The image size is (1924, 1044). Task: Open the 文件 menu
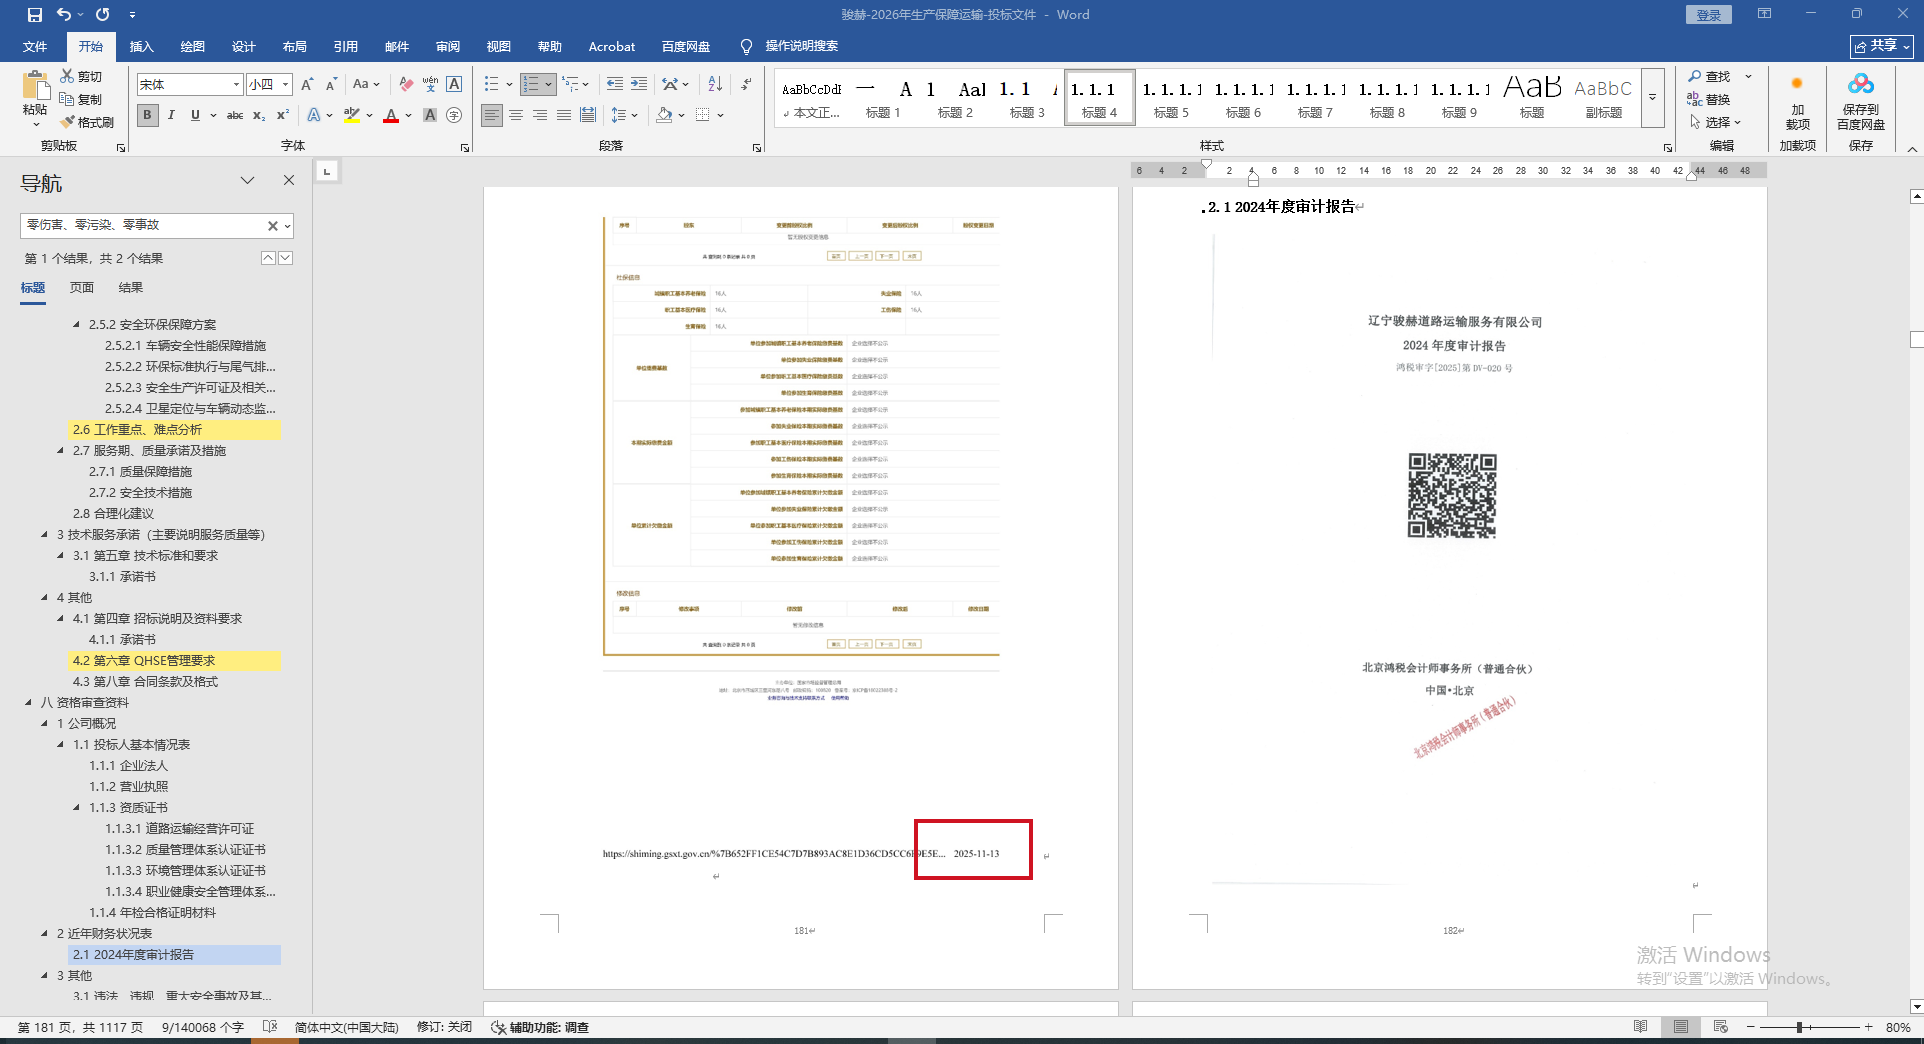point(35,46)
